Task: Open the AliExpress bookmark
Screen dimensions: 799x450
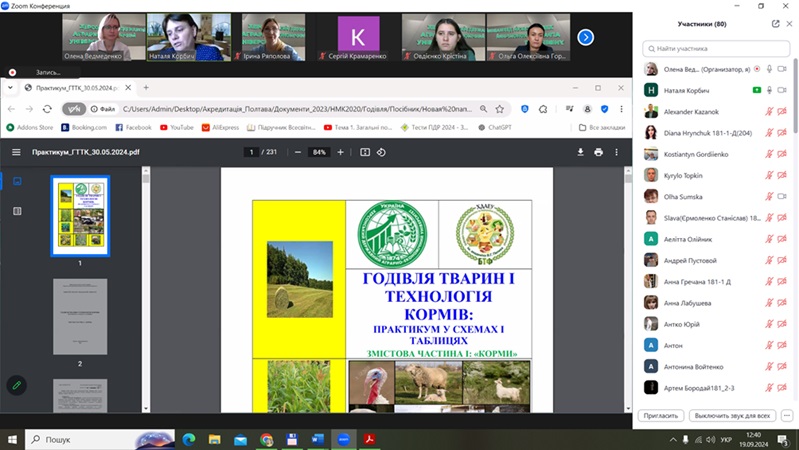Action: pyautogui.click(x=220, y=127)
